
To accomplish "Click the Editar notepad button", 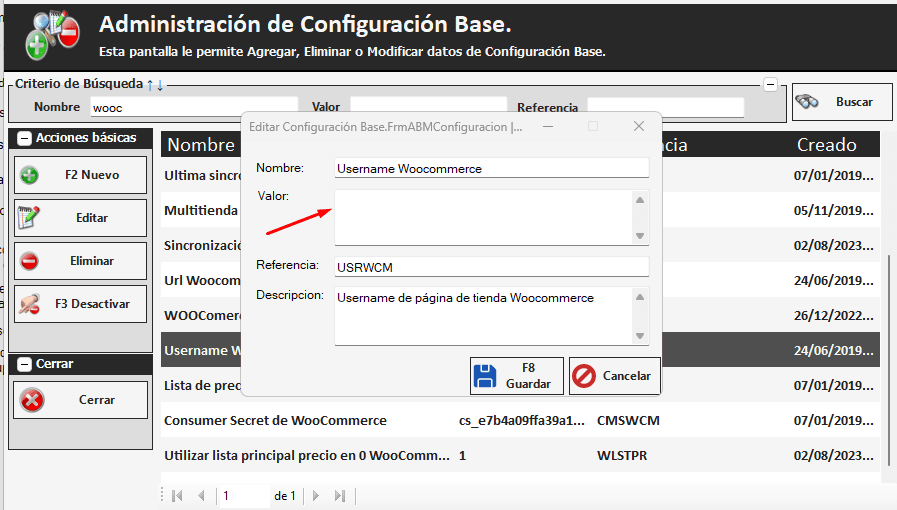I will click(x=80, y=218).
